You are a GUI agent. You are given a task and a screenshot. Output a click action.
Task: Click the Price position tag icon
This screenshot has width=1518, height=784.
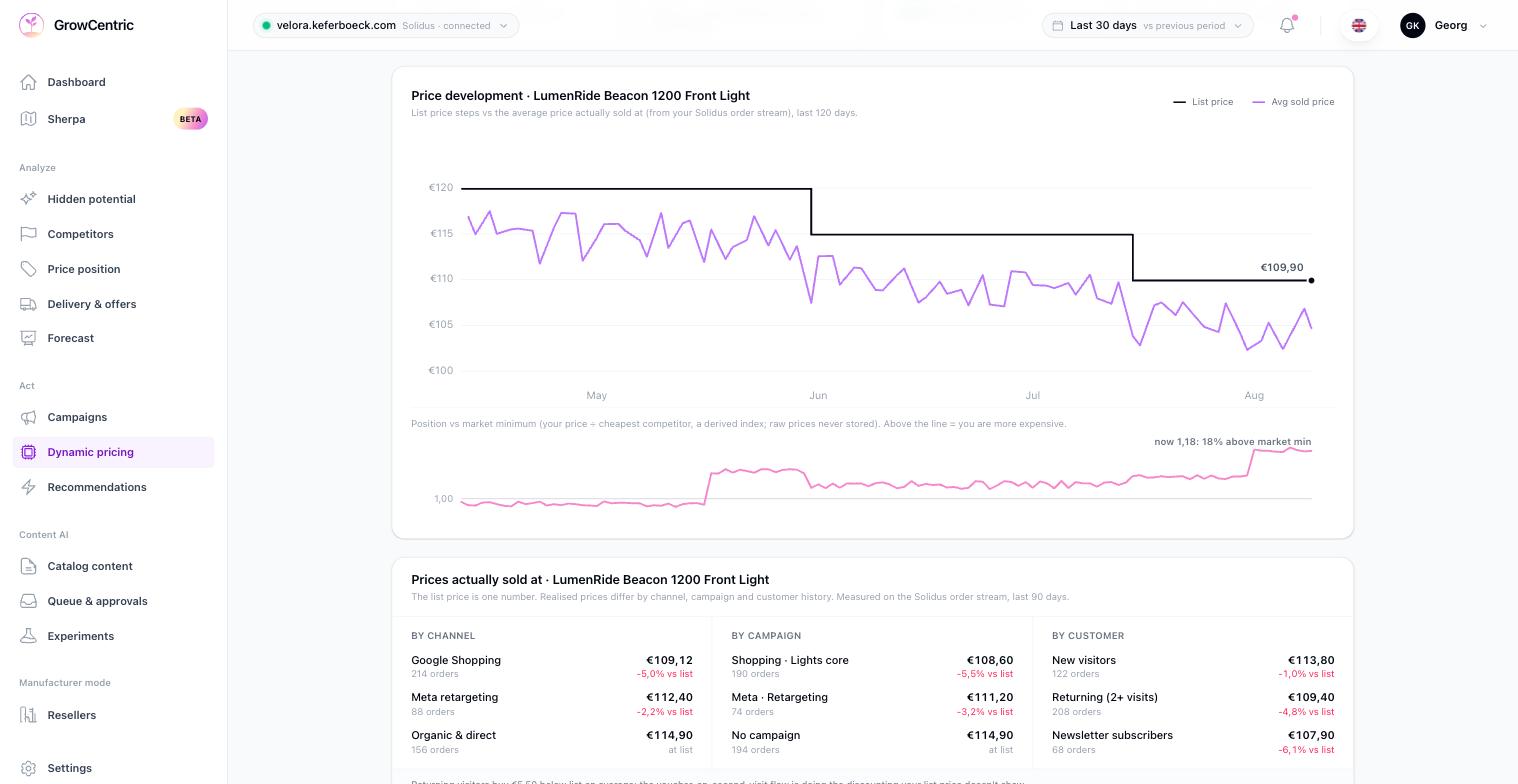(28, 269)
